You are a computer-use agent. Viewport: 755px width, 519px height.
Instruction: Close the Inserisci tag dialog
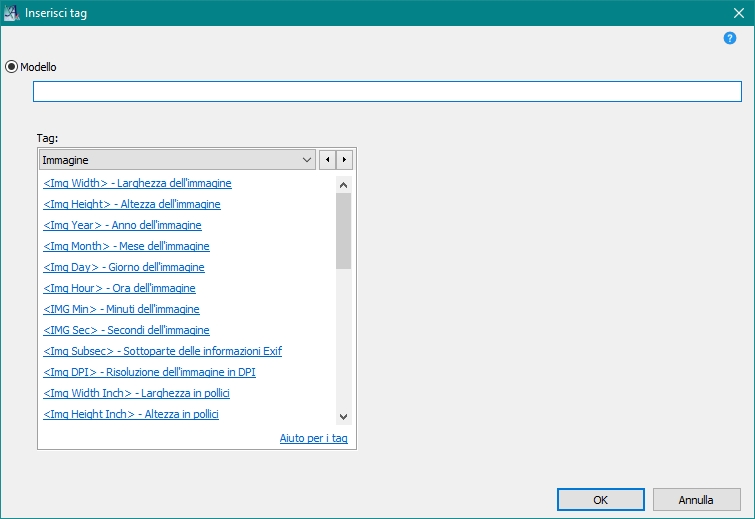(739, 13)
